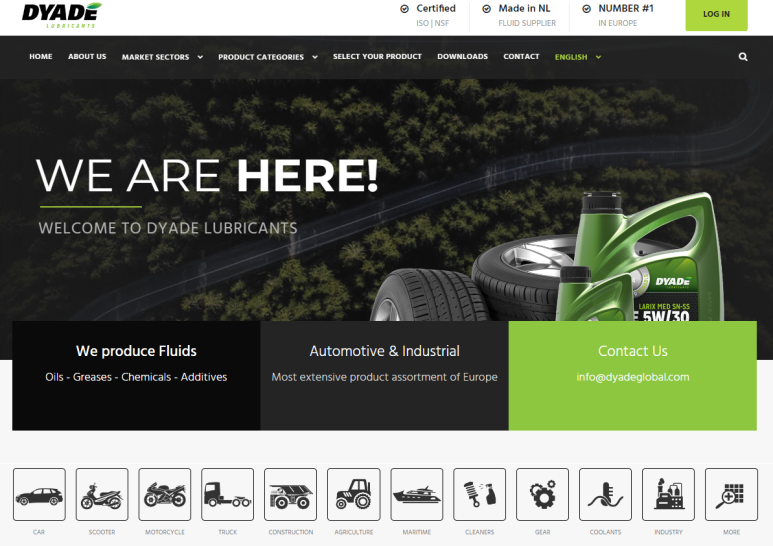Click the Made in NL checkmark icon
Image resolution: width=773 pixels, height=546 pixels.
point(487,9)
